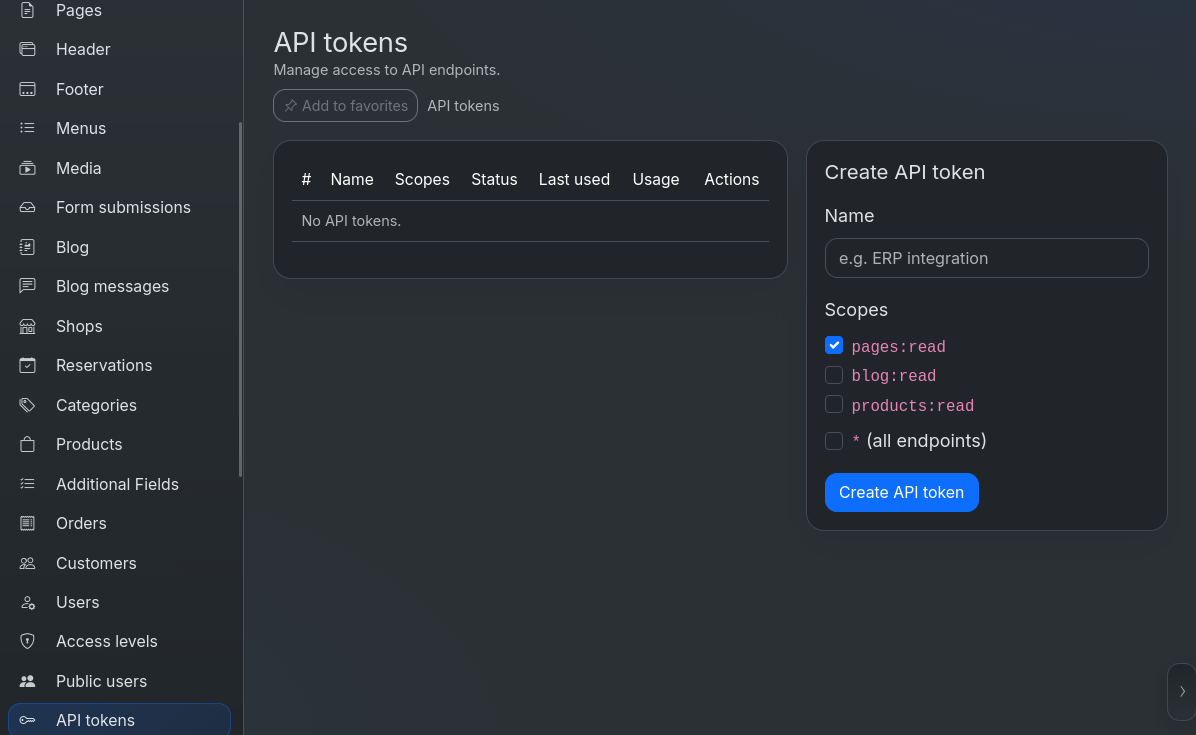Click the Pages sidebar icon

(x=27, y=10)
